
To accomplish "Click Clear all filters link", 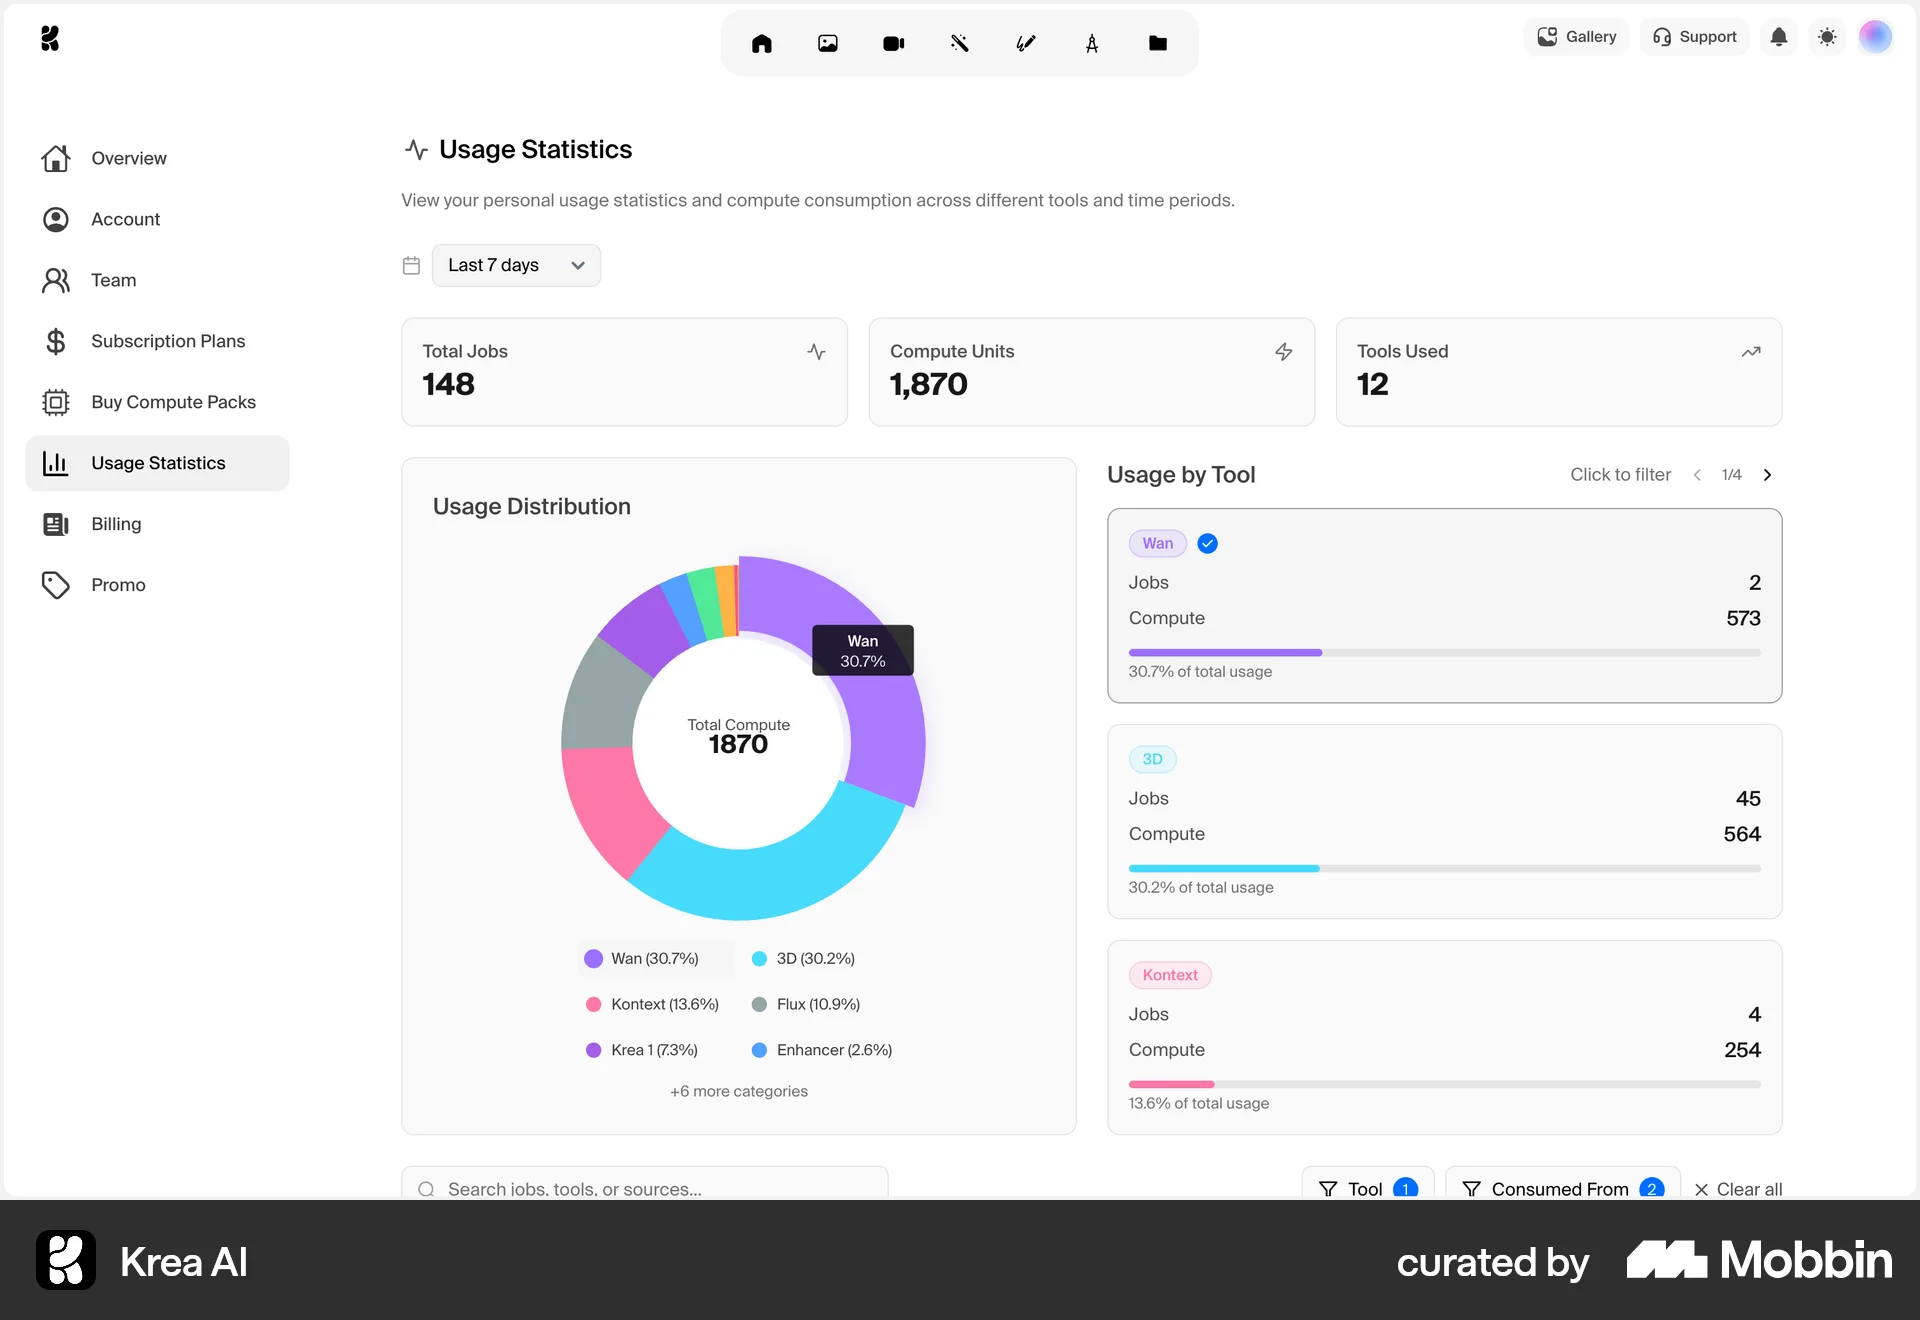I will point(1738,1188).
